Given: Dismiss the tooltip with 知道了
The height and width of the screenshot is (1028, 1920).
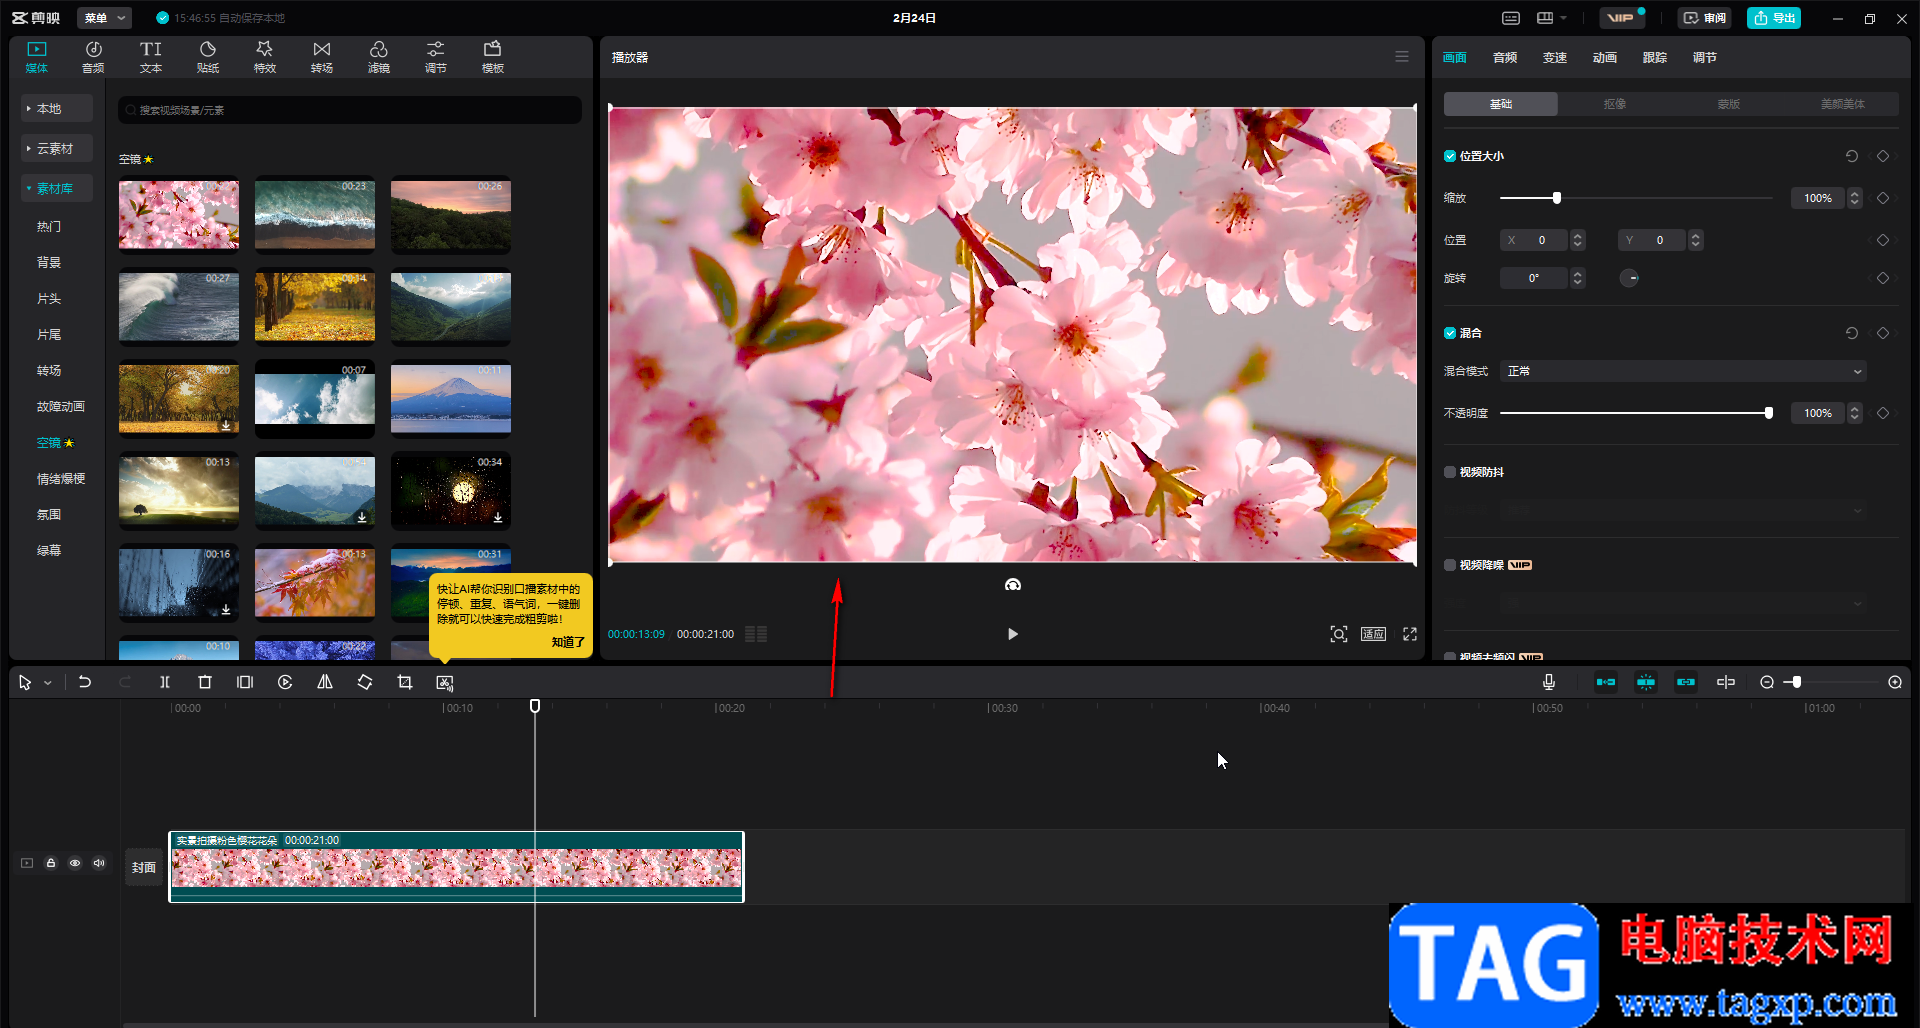Looking at the screenshot, I should tap(568, 642).
